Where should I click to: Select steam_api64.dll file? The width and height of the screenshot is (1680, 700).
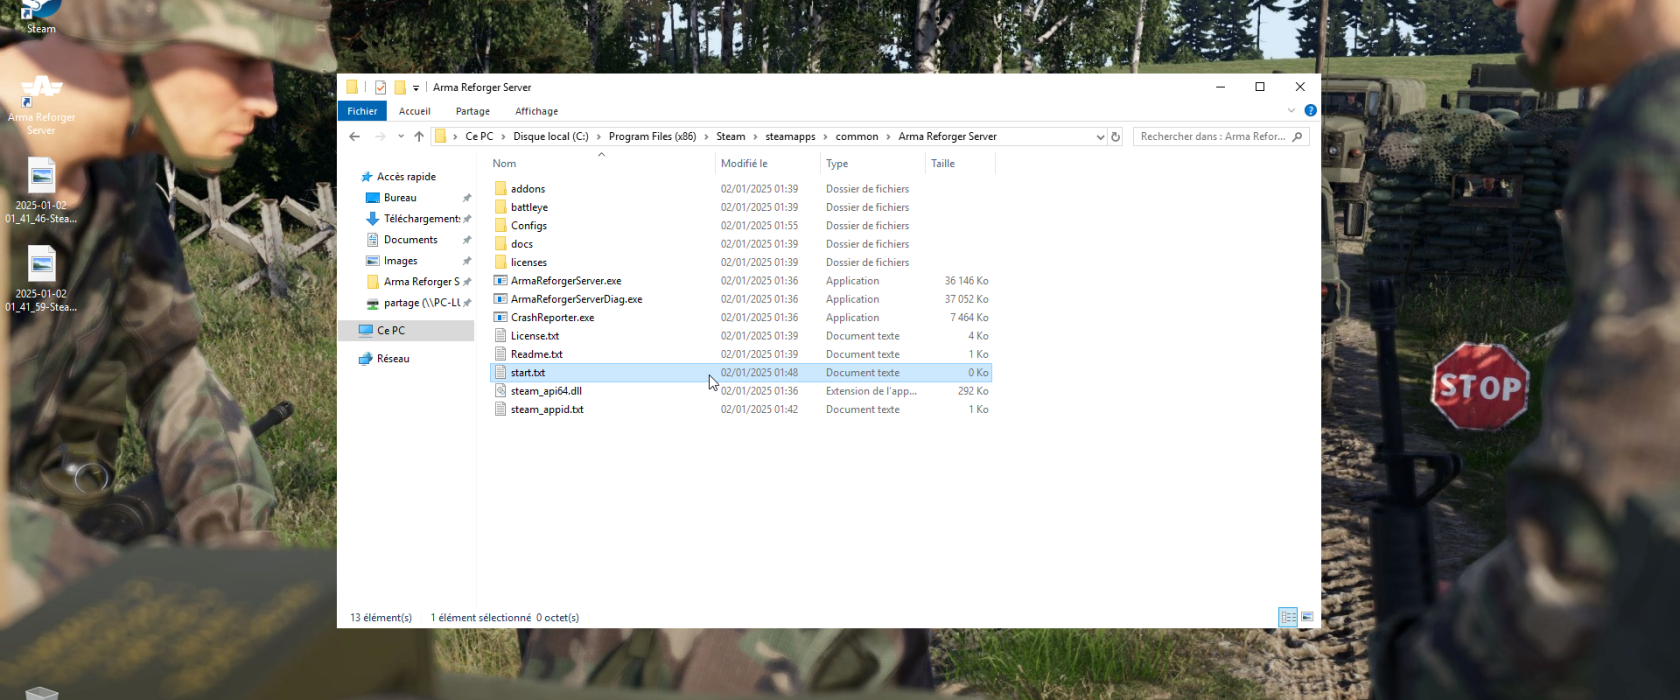[546, 391]
